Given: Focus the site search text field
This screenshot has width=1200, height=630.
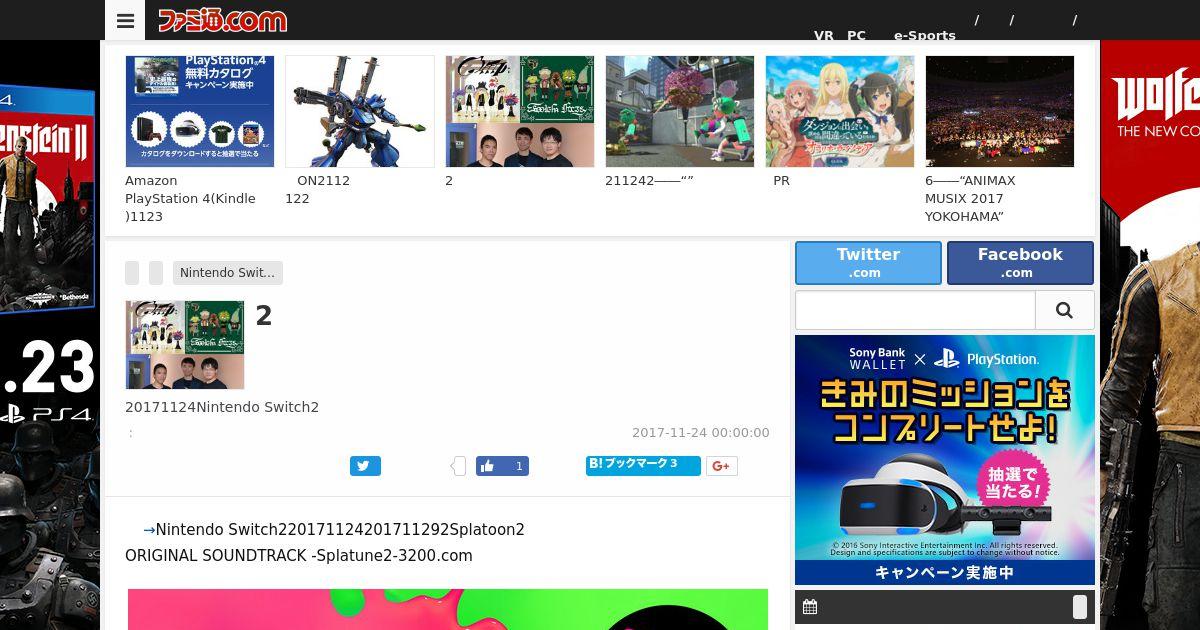Looking at the screenshot, I should click(x=915, y=311).
